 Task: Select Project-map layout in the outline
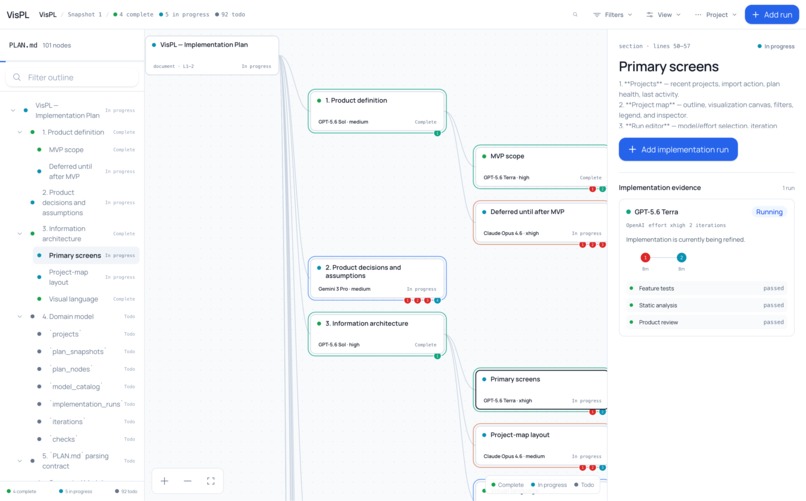coord(86,277)
